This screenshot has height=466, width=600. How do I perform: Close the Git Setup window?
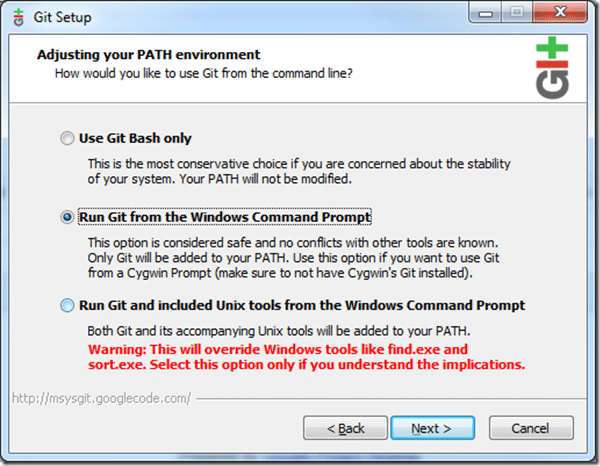click(559, 13)
